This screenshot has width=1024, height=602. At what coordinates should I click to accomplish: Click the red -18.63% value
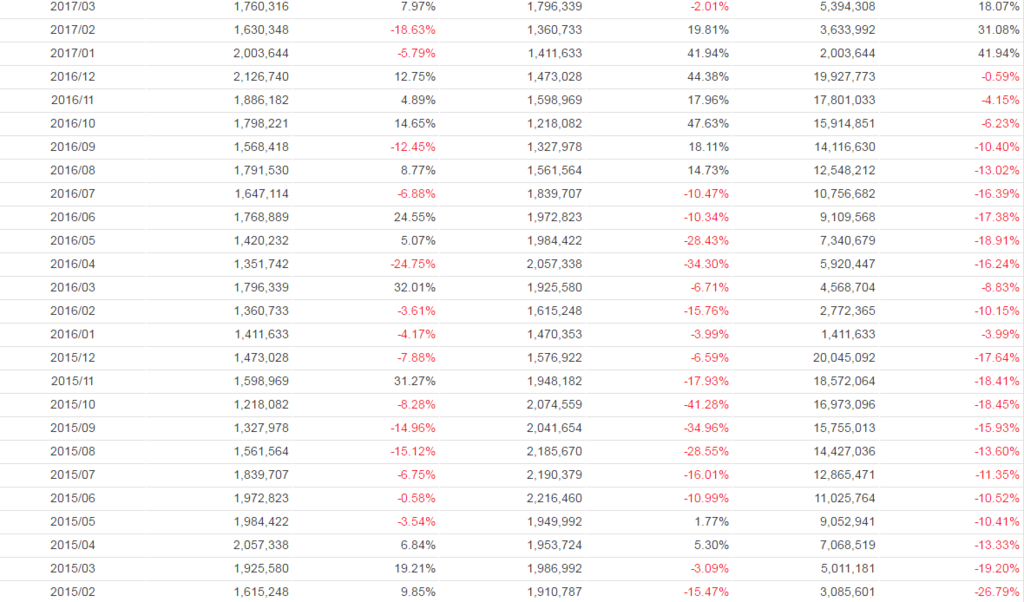412,30
